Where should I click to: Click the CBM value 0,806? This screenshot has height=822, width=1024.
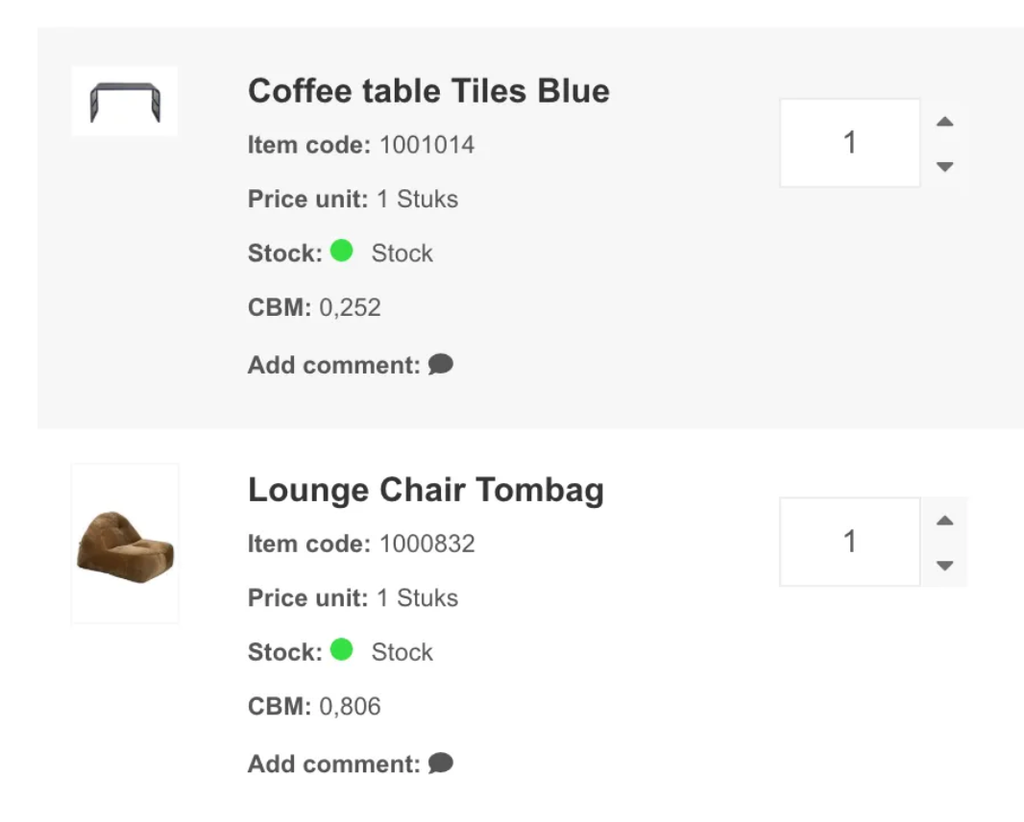coord(350,706)
